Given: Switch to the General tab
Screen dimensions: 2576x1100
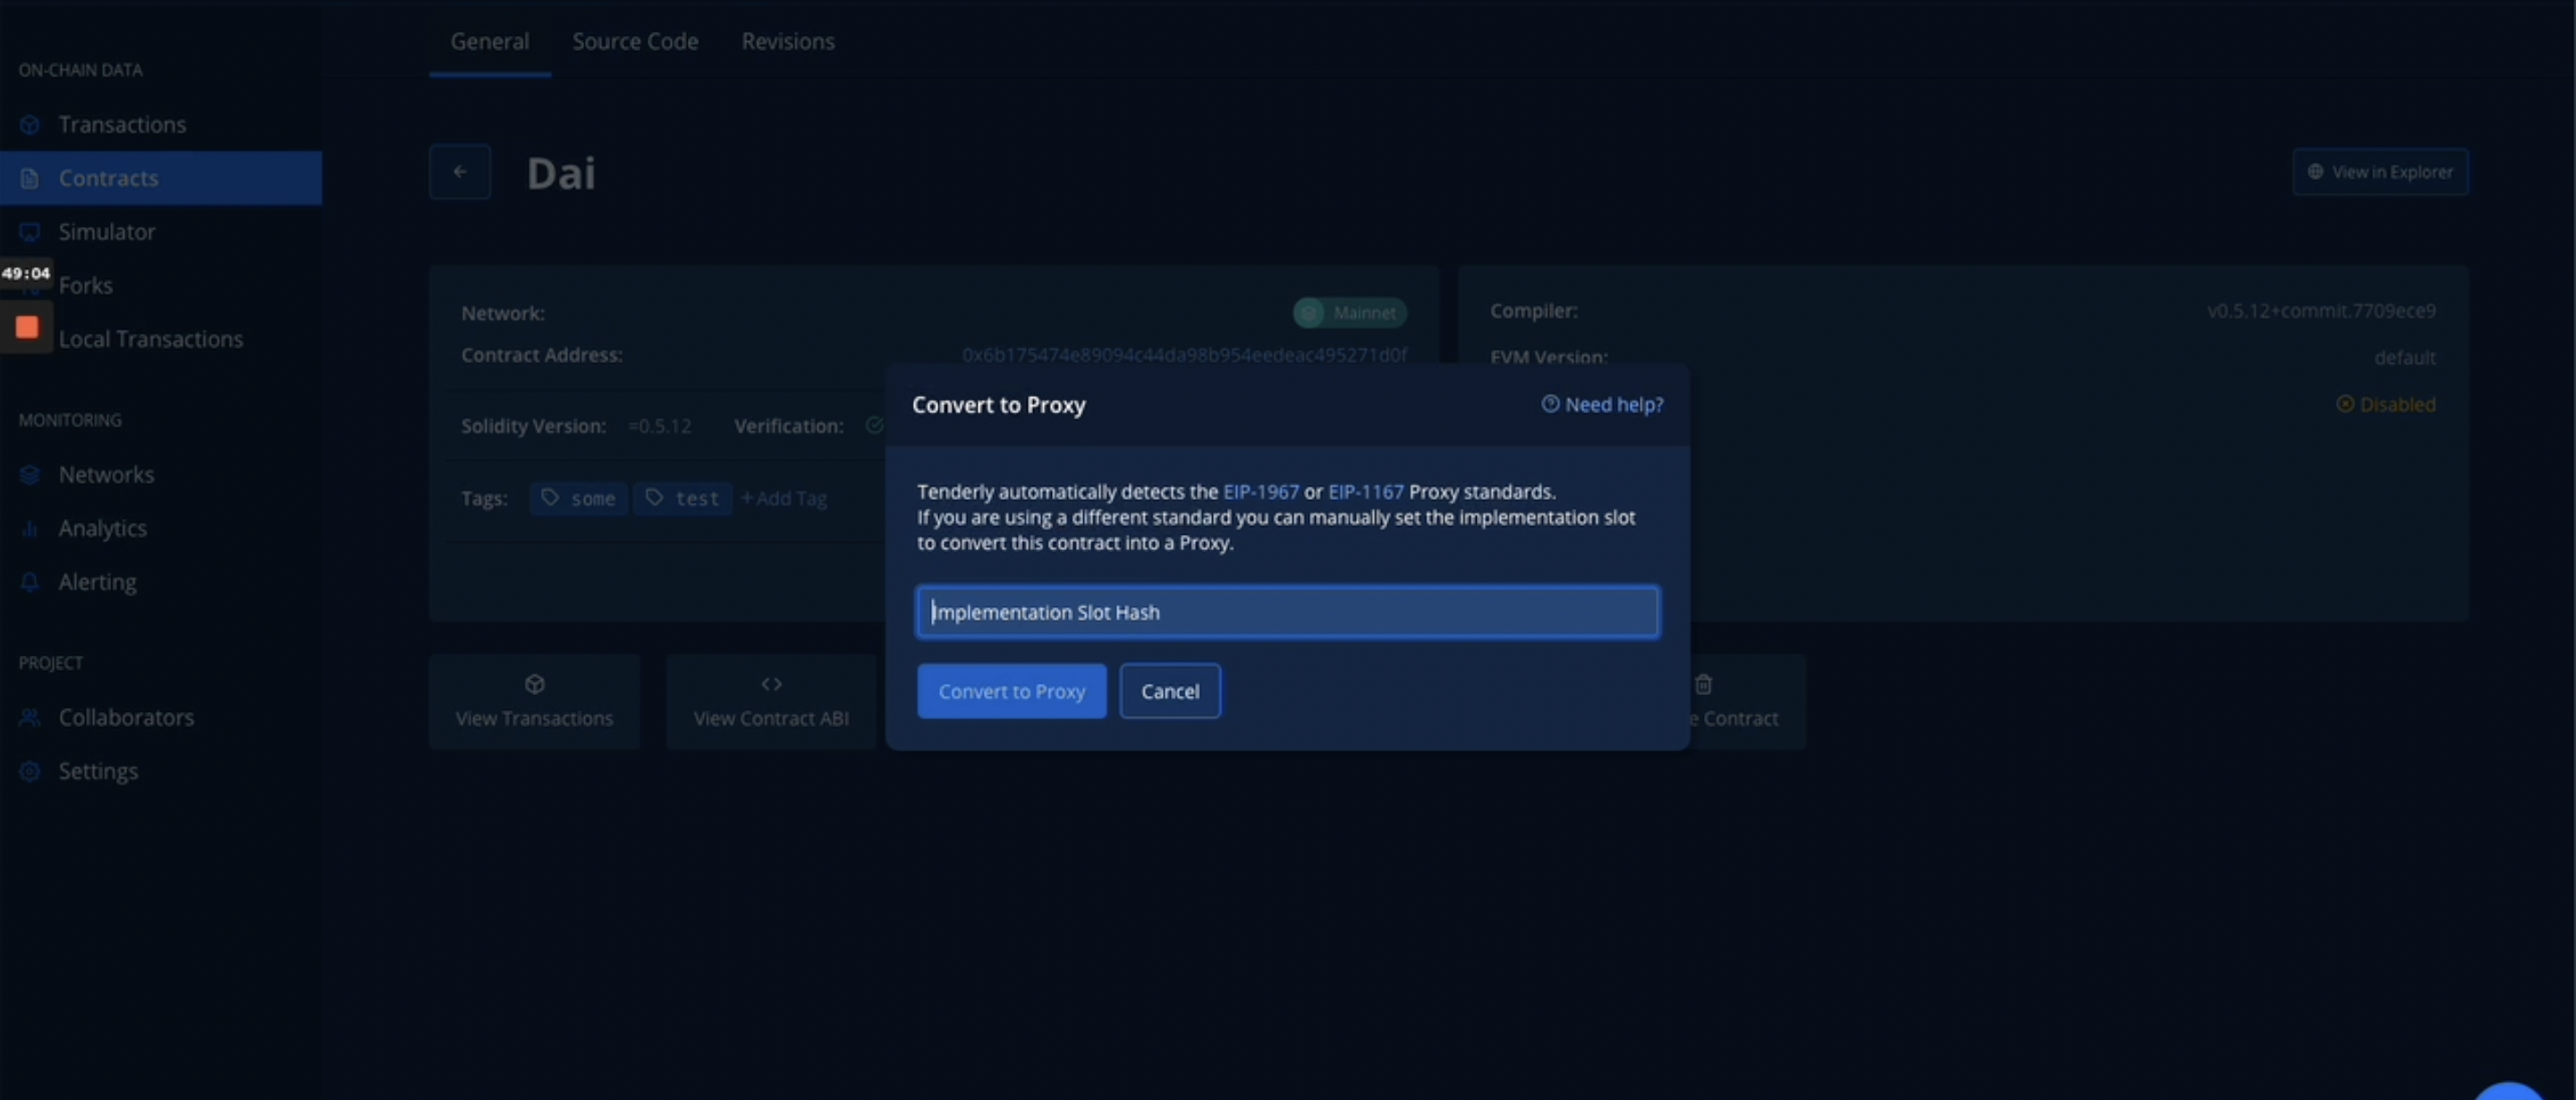Looking at the screenshot, I should tap(489, 41).
